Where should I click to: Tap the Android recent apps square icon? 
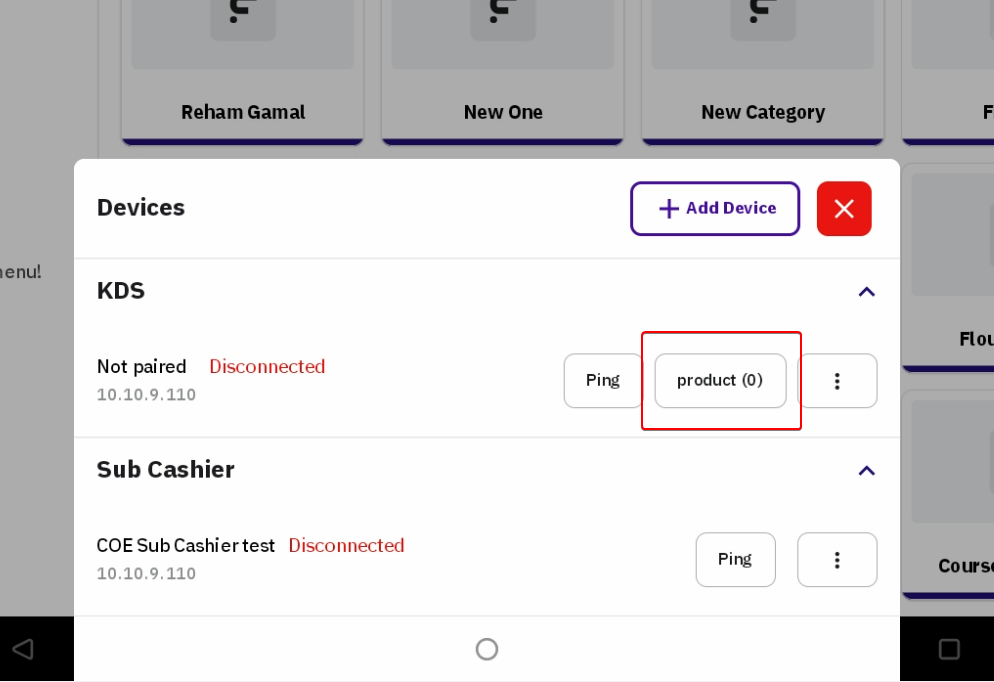[949, 649]
